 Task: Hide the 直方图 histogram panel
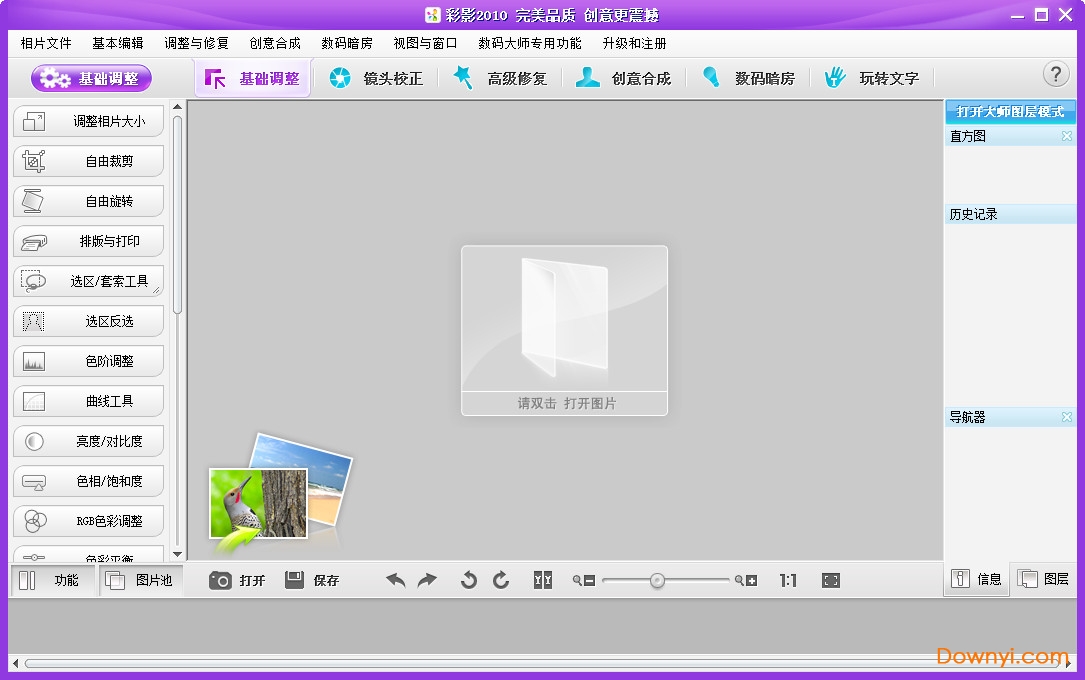tap(1067, 136)
